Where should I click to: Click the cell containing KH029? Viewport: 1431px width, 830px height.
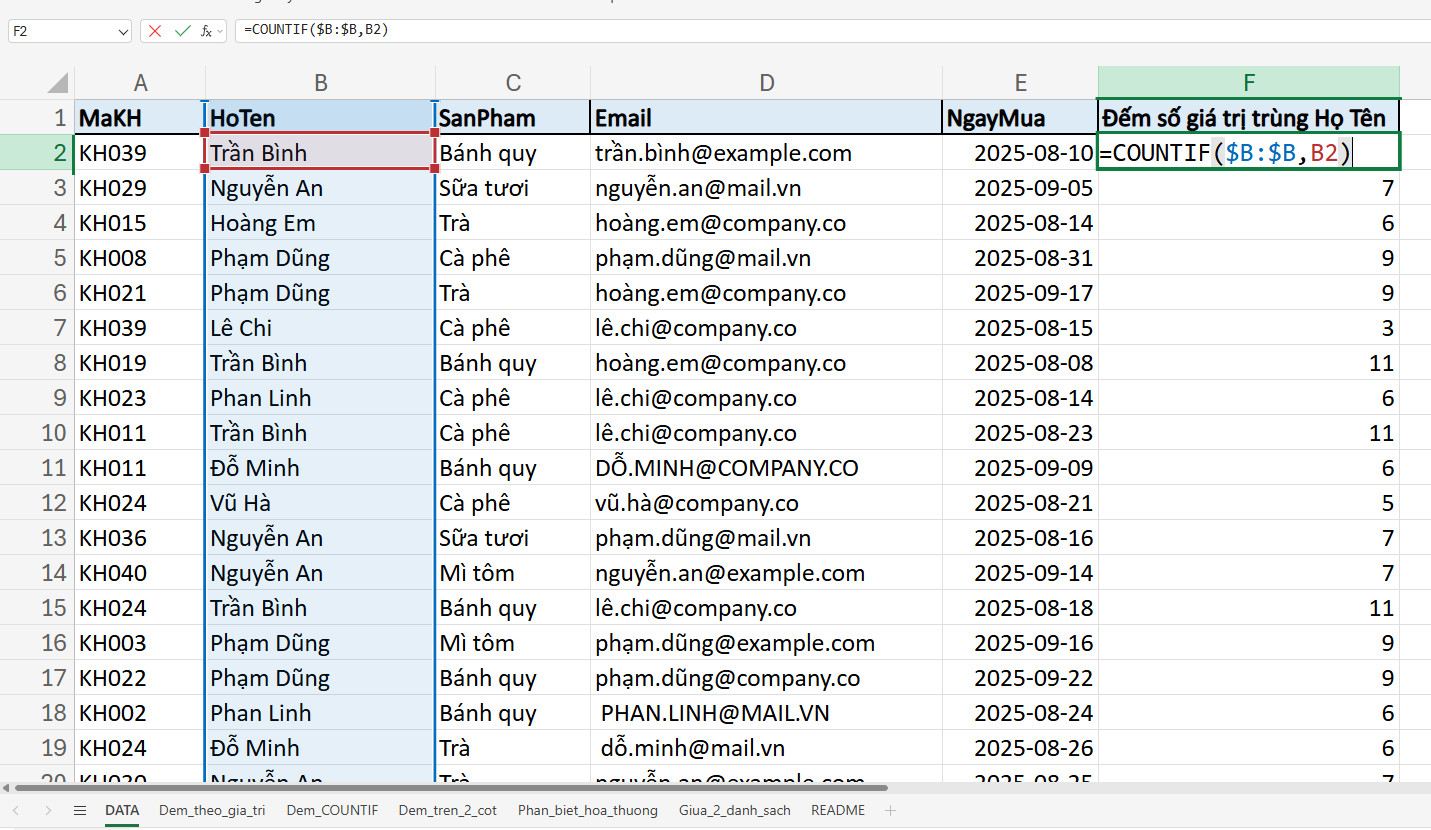tap(140, 188)
